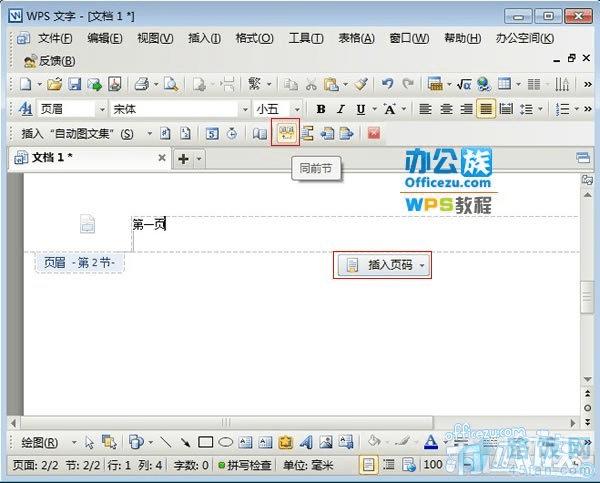Toggle justified alignment
This screenshot has width=600, height=483.
tap(486, 109)
